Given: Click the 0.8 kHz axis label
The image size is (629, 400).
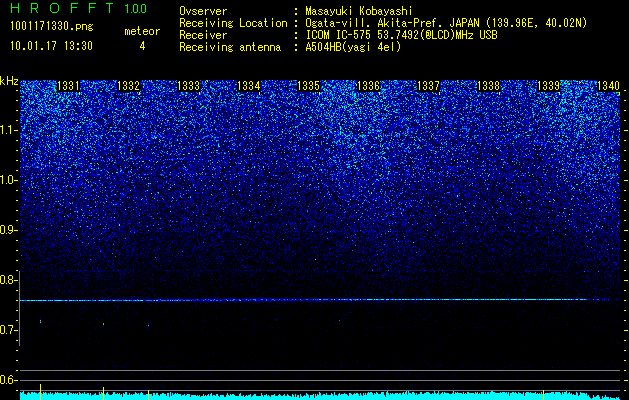Looking at the screenshot, I should click(x=8, y=280).
